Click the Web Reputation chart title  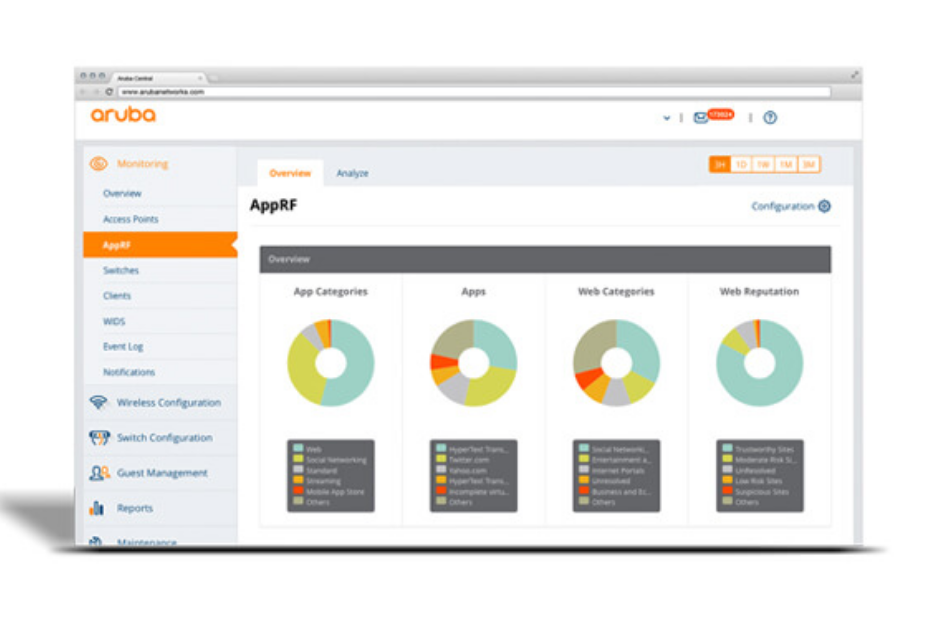tap(759, 291)
